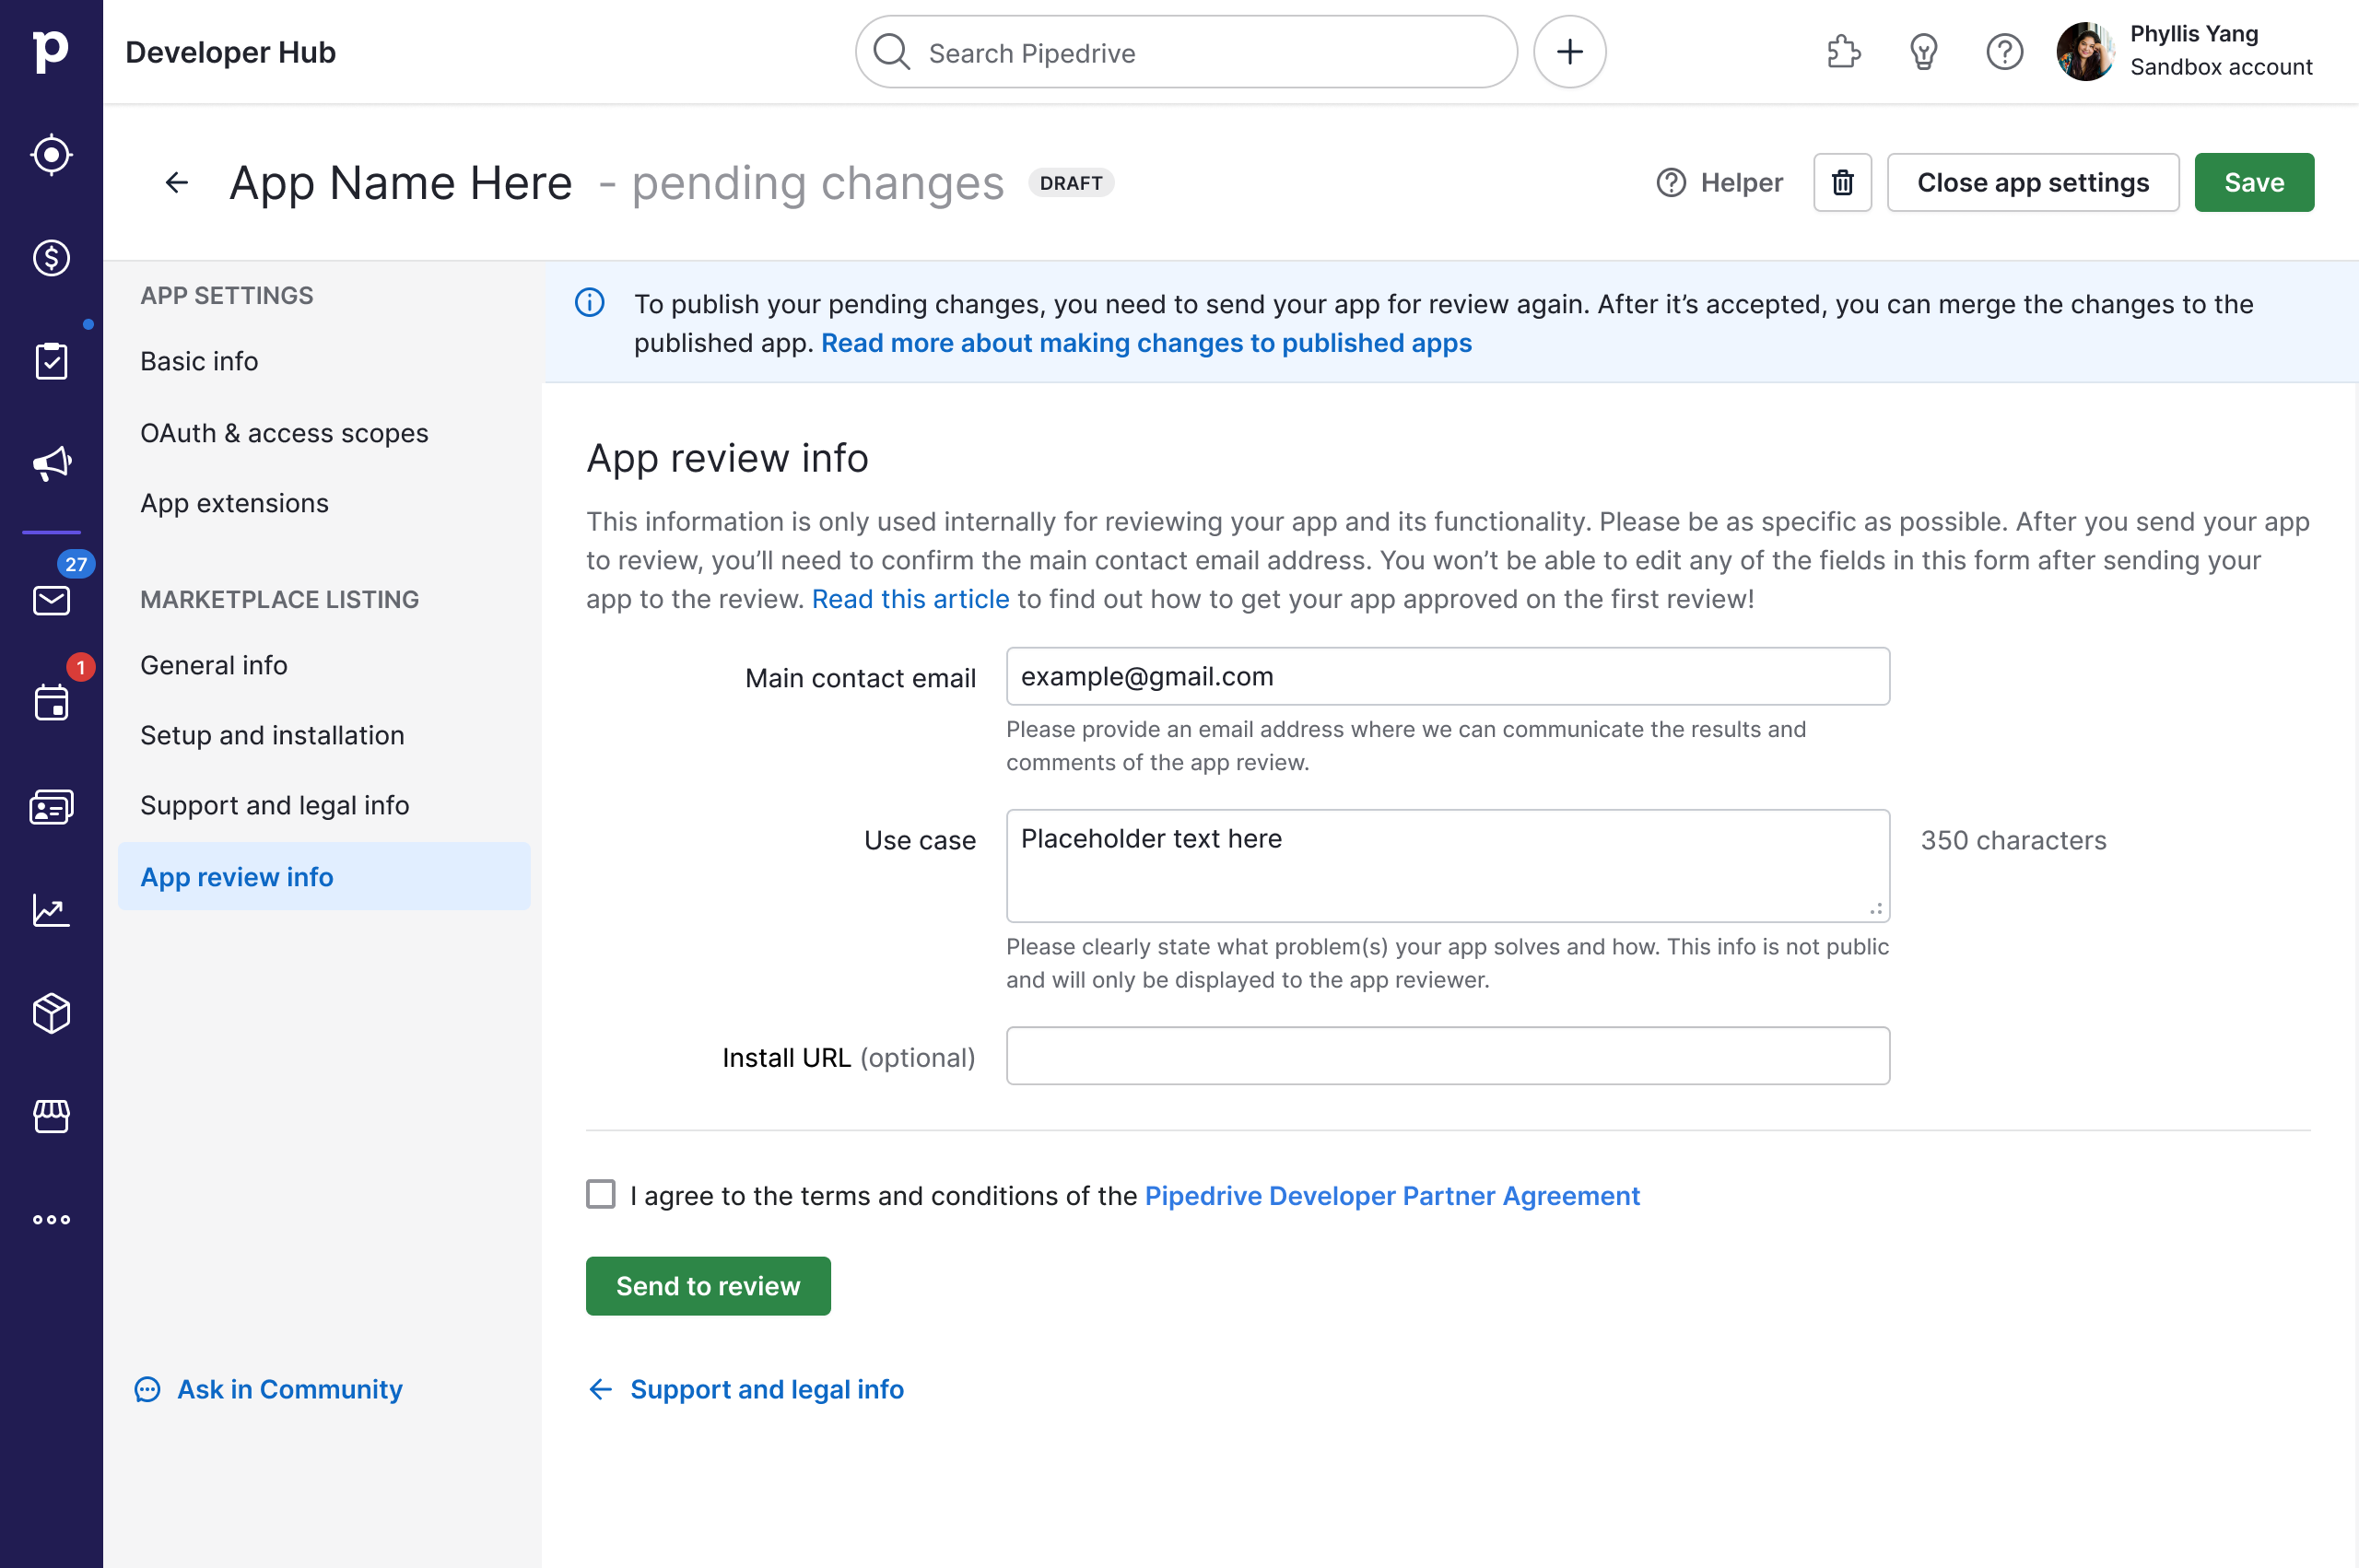The width and height of the screenshot is (2359, 1568).
Task: Click Send to review button
Action: (x=709, y=1284)
